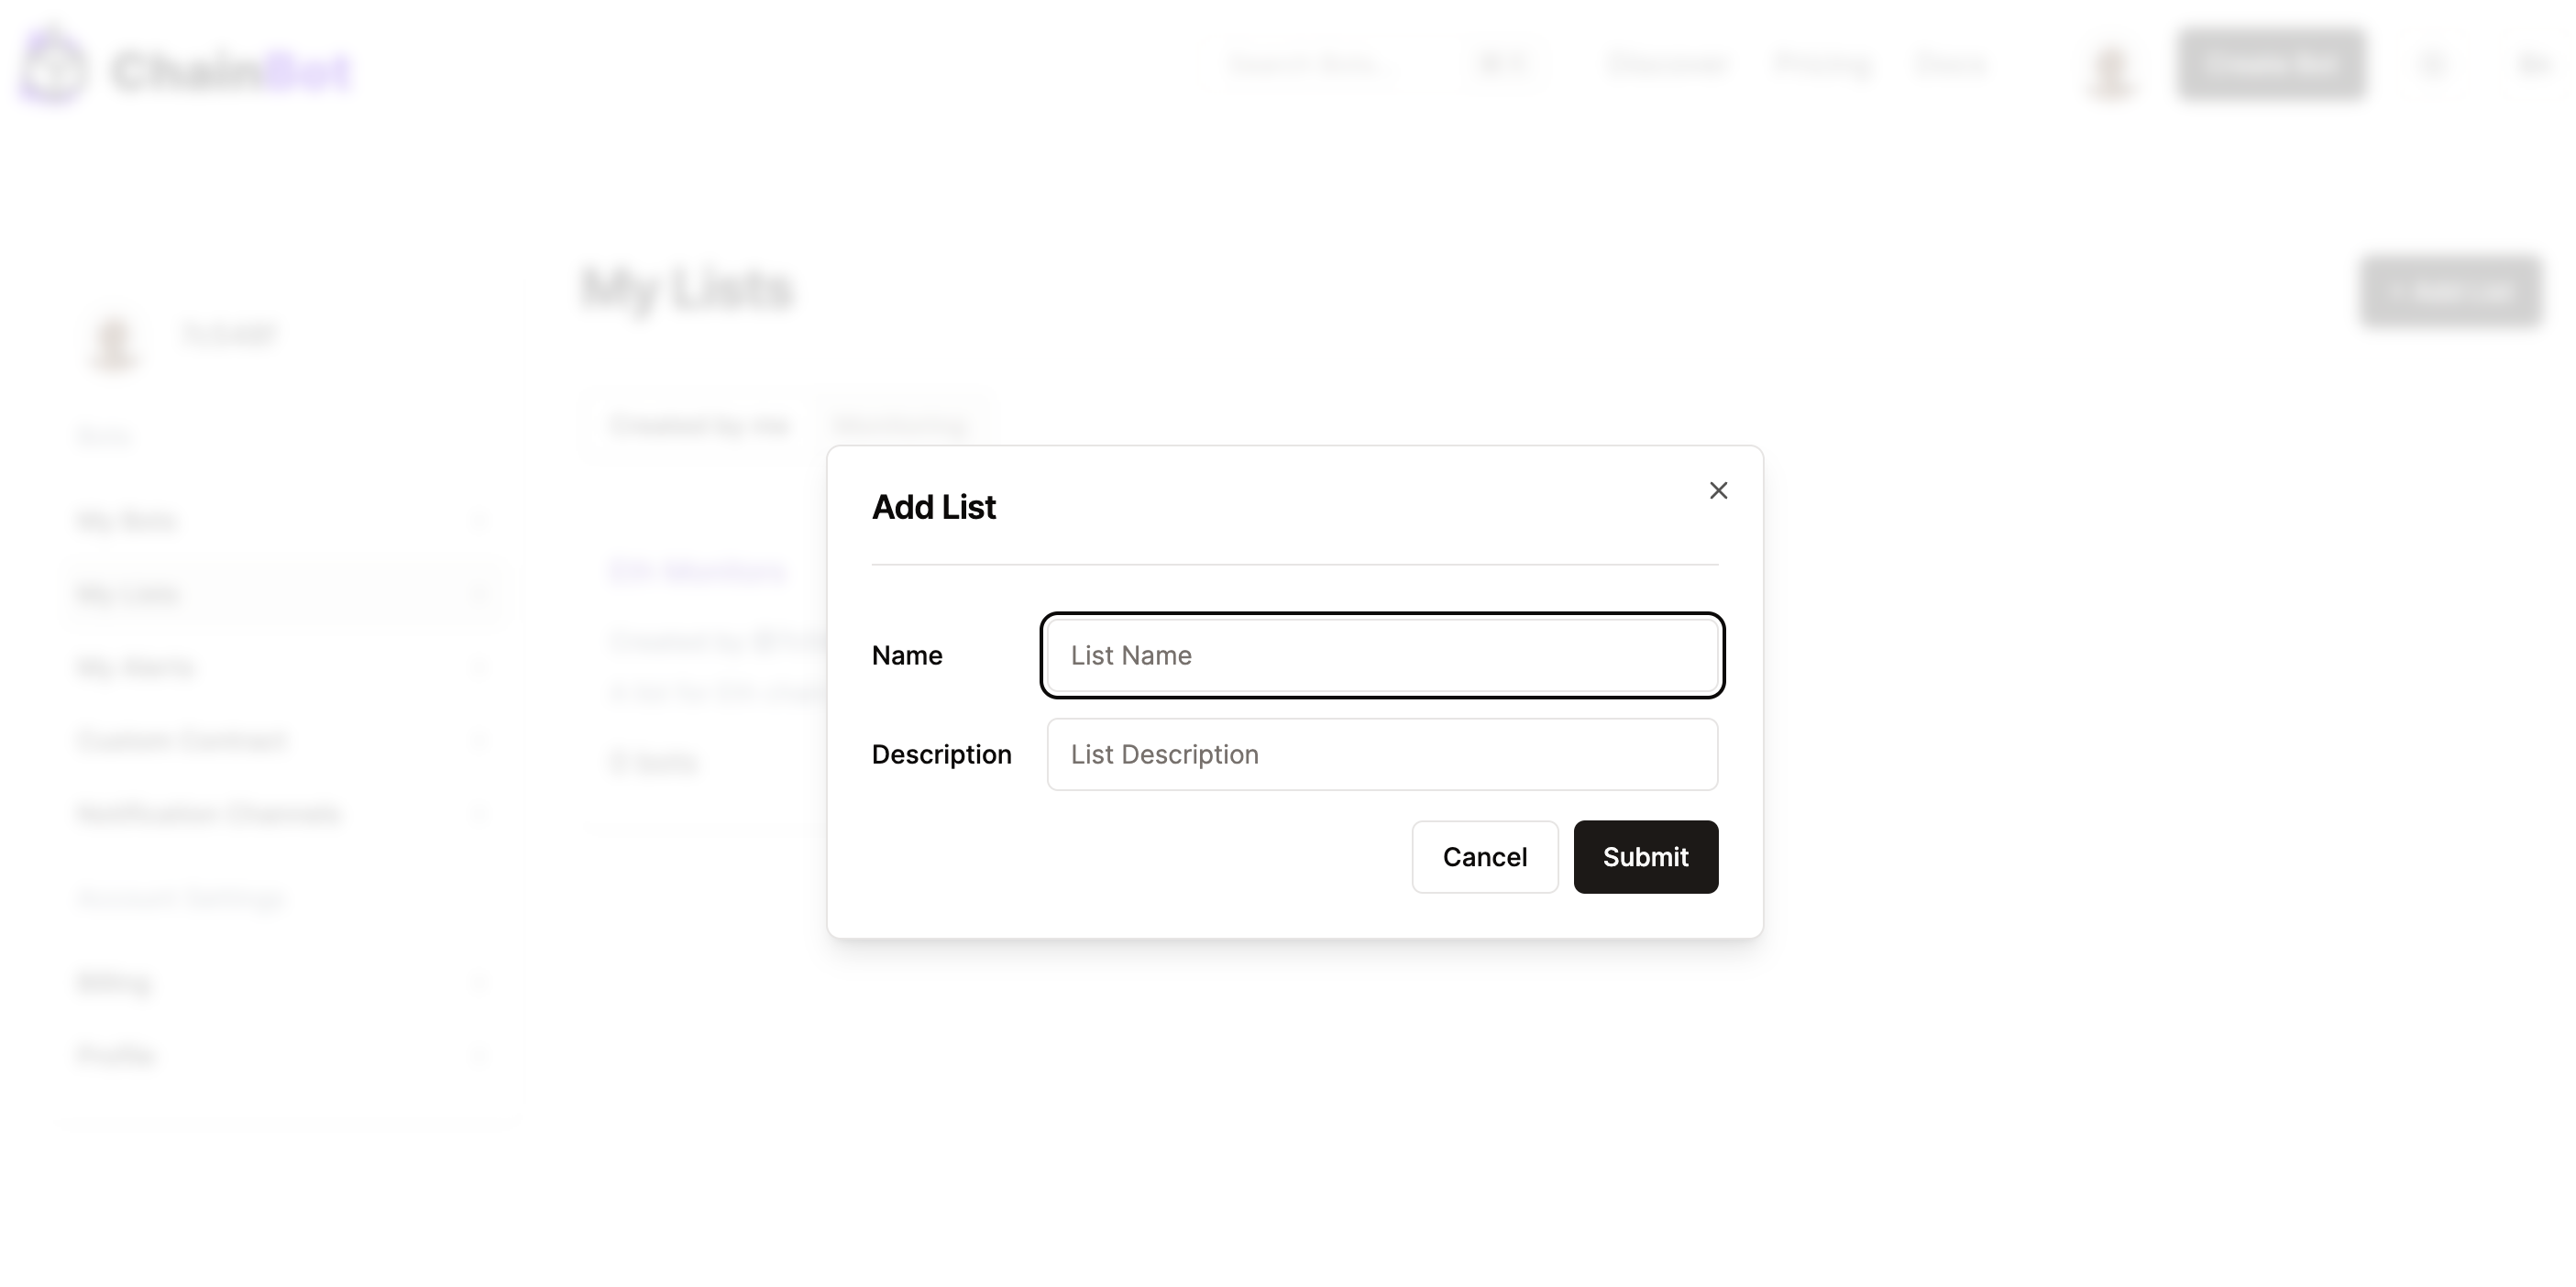Cancel the Add List dialog

(1484, 857)
